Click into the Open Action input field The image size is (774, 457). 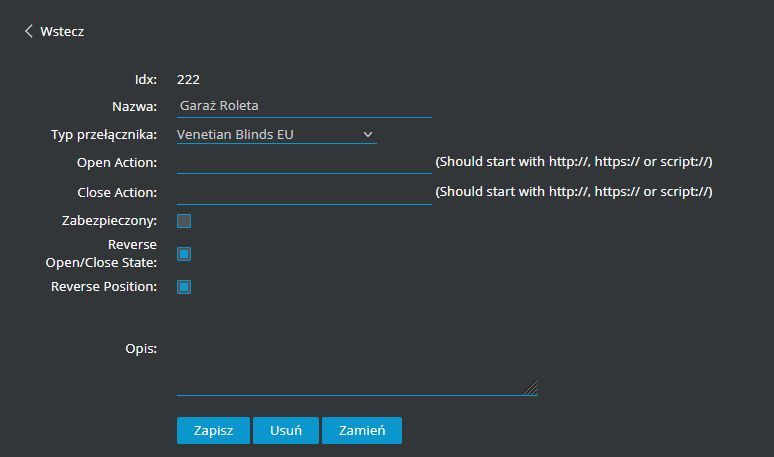point(304,162)
